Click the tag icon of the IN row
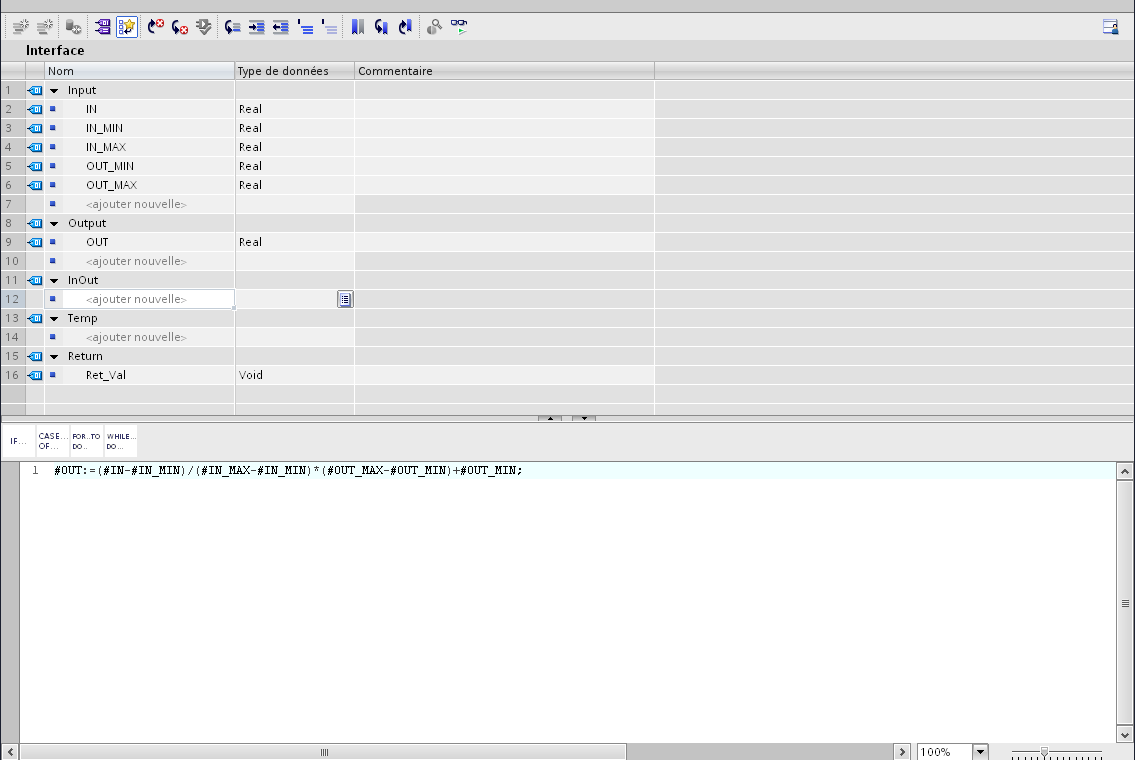Image resolution: width=1135 pixels, height=760 pixels. (35, 109)
